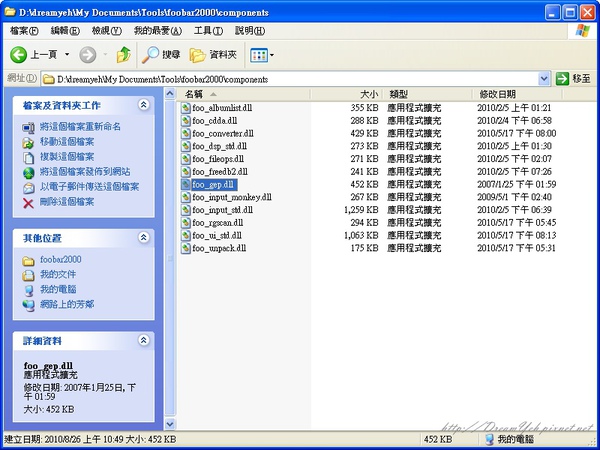Open the 我的最愛(A) menu
The height and width of the screenshot is (450, 600).
pos(158,31)
